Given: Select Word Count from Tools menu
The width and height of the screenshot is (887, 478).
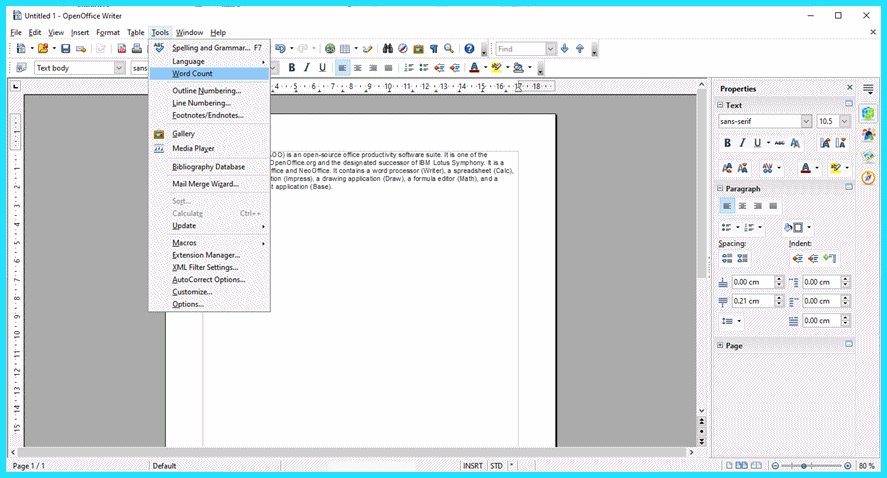Looking at the screenshot, I should [209, 74].
